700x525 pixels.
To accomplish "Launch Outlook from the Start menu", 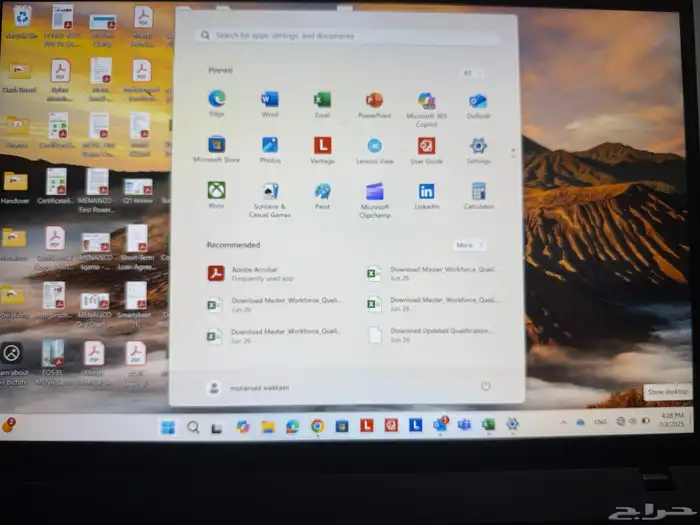I will click(478, 101).
